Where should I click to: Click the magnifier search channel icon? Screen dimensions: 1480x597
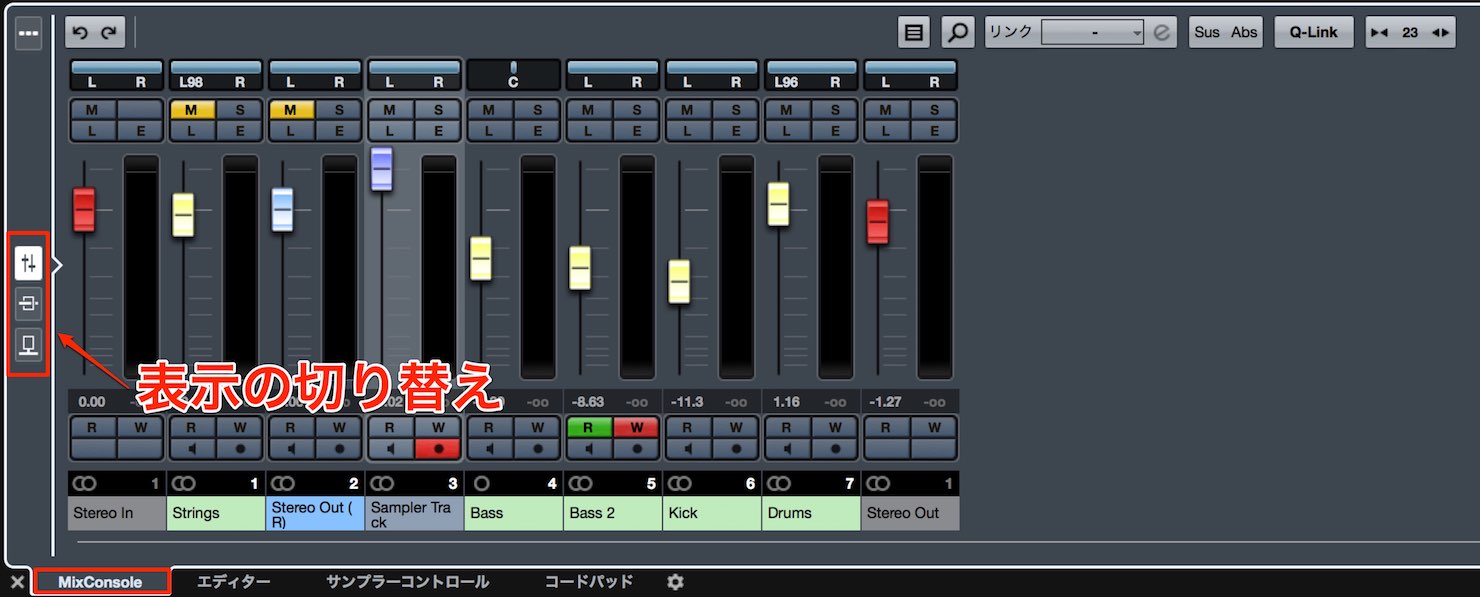(957, 33)
